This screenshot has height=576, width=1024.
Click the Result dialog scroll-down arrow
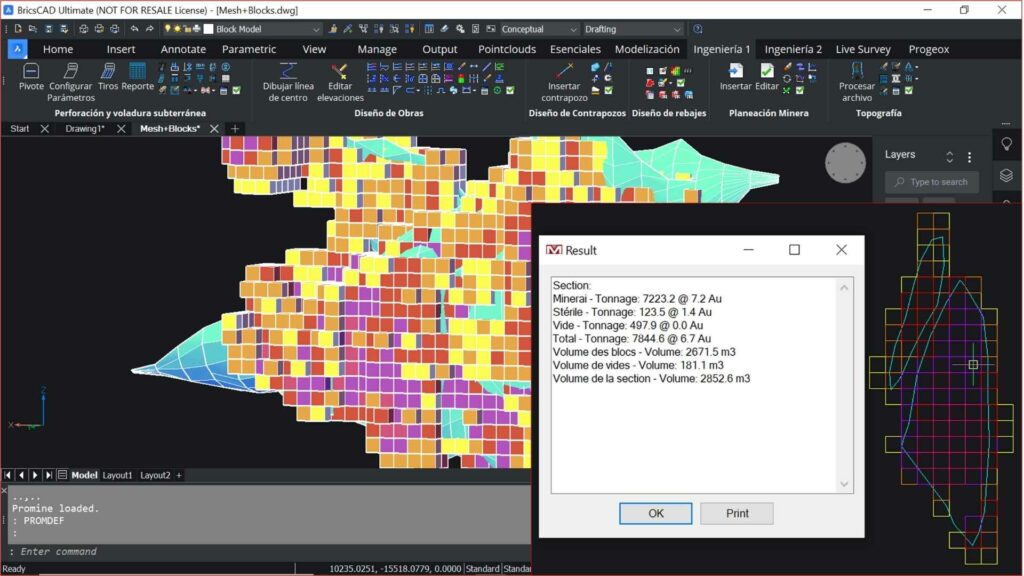pyautogui.click(x=844, y=484)
